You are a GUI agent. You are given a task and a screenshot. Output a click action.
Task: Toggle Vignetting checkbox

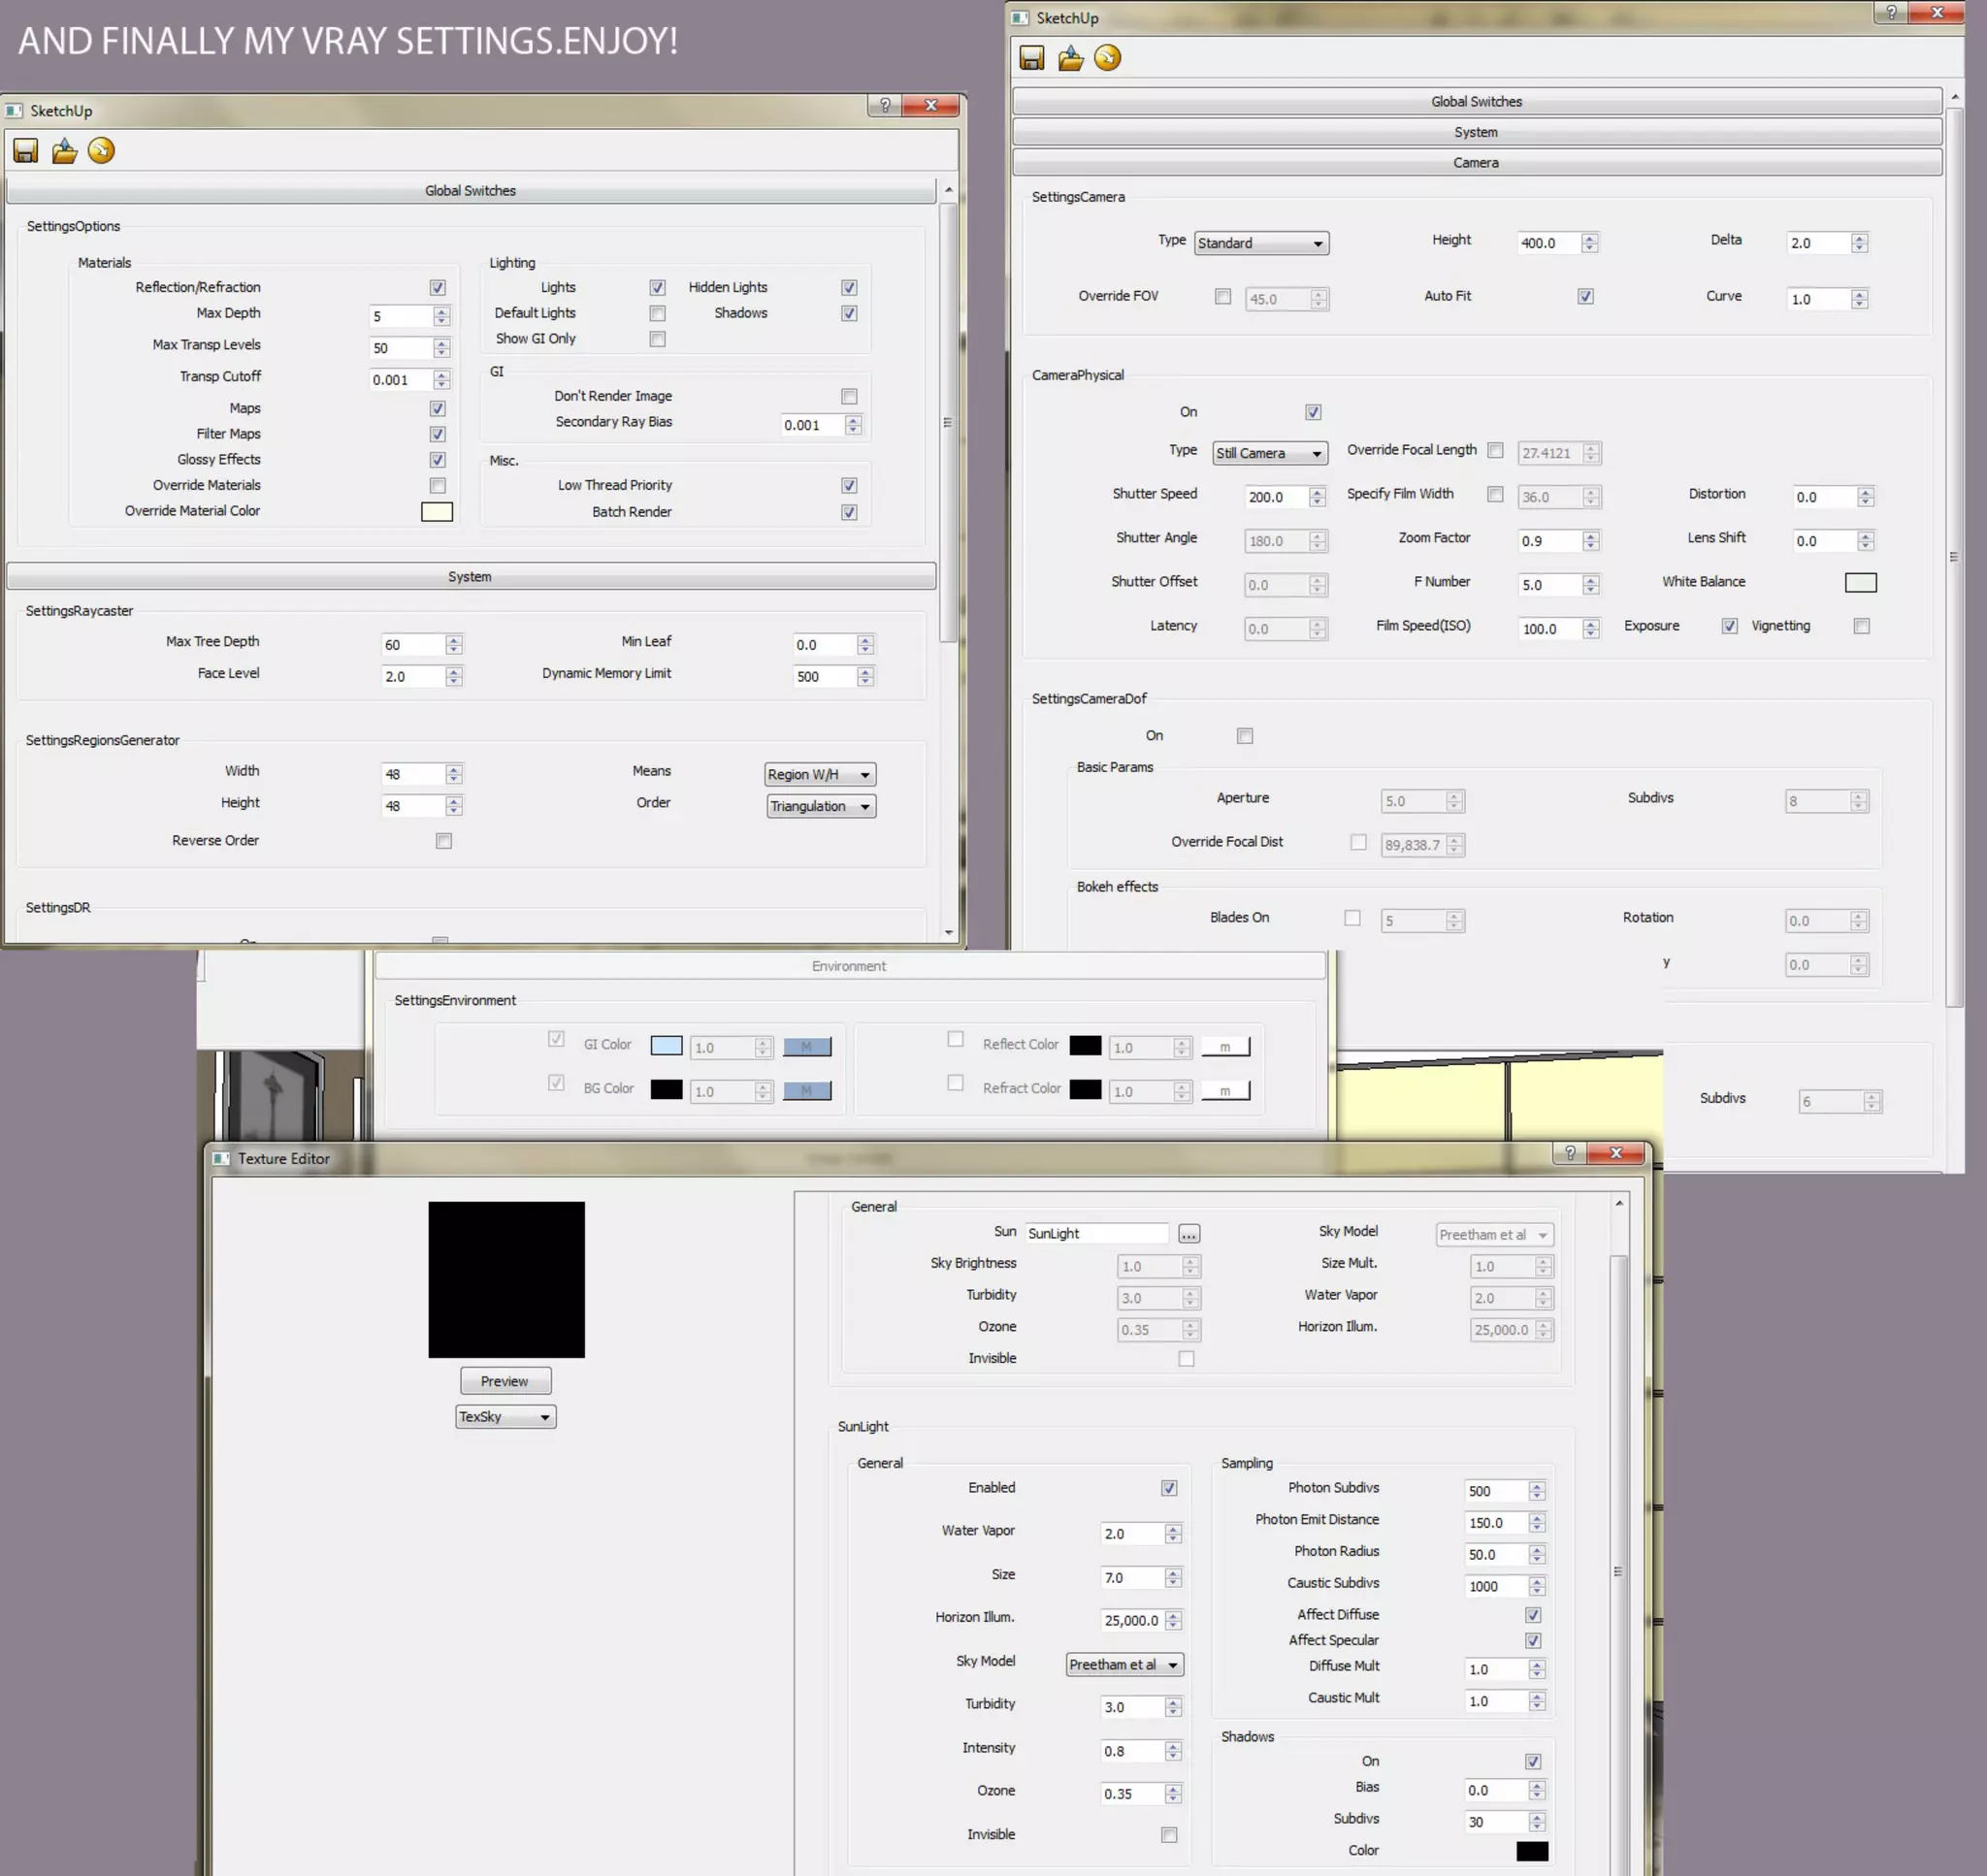point(1861,626)
